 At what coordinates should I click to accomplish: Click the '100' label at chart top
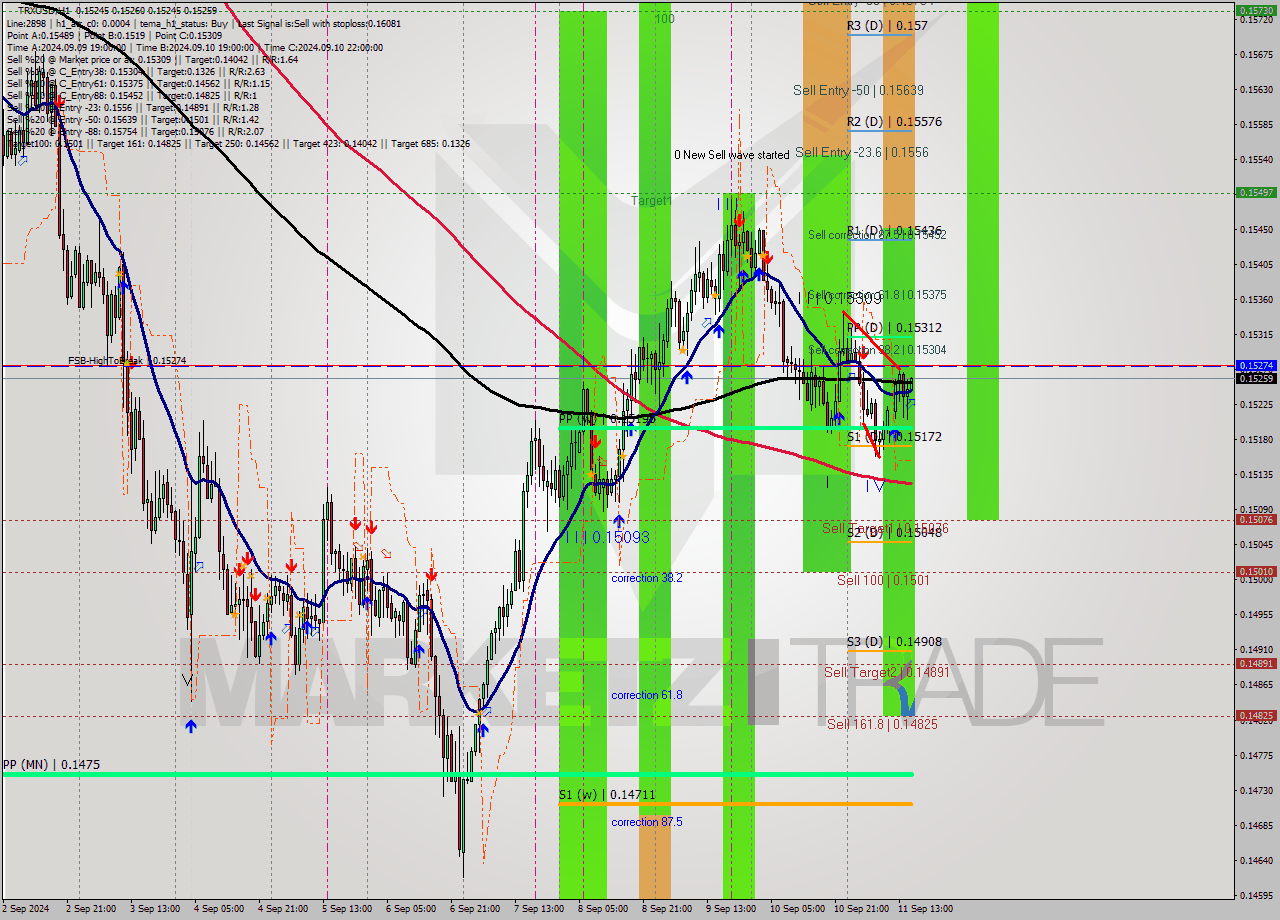click(x=664, y=19)
